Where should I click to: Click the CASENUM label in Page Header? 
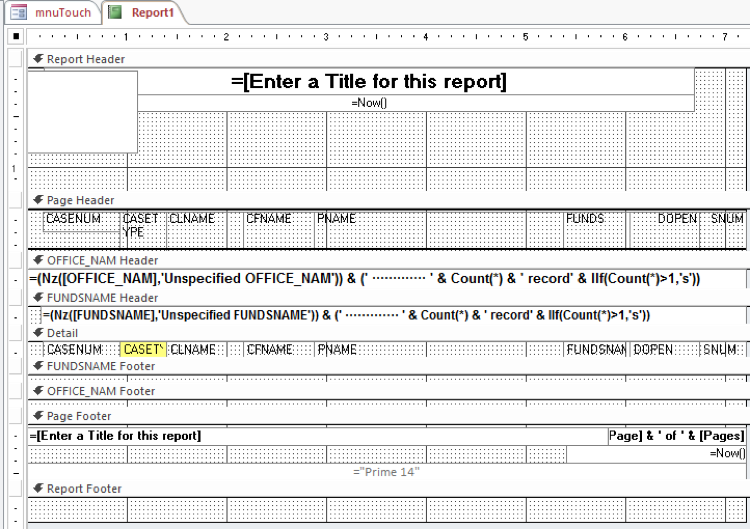73,218
